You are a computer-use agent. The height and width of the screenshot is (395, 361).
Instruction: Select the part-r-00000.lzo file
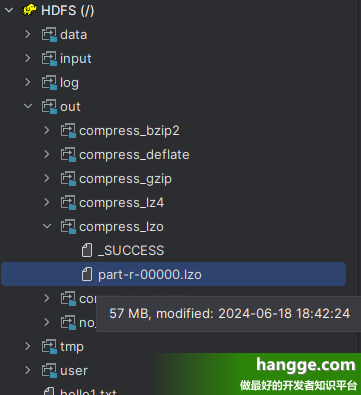coord(173,274)
